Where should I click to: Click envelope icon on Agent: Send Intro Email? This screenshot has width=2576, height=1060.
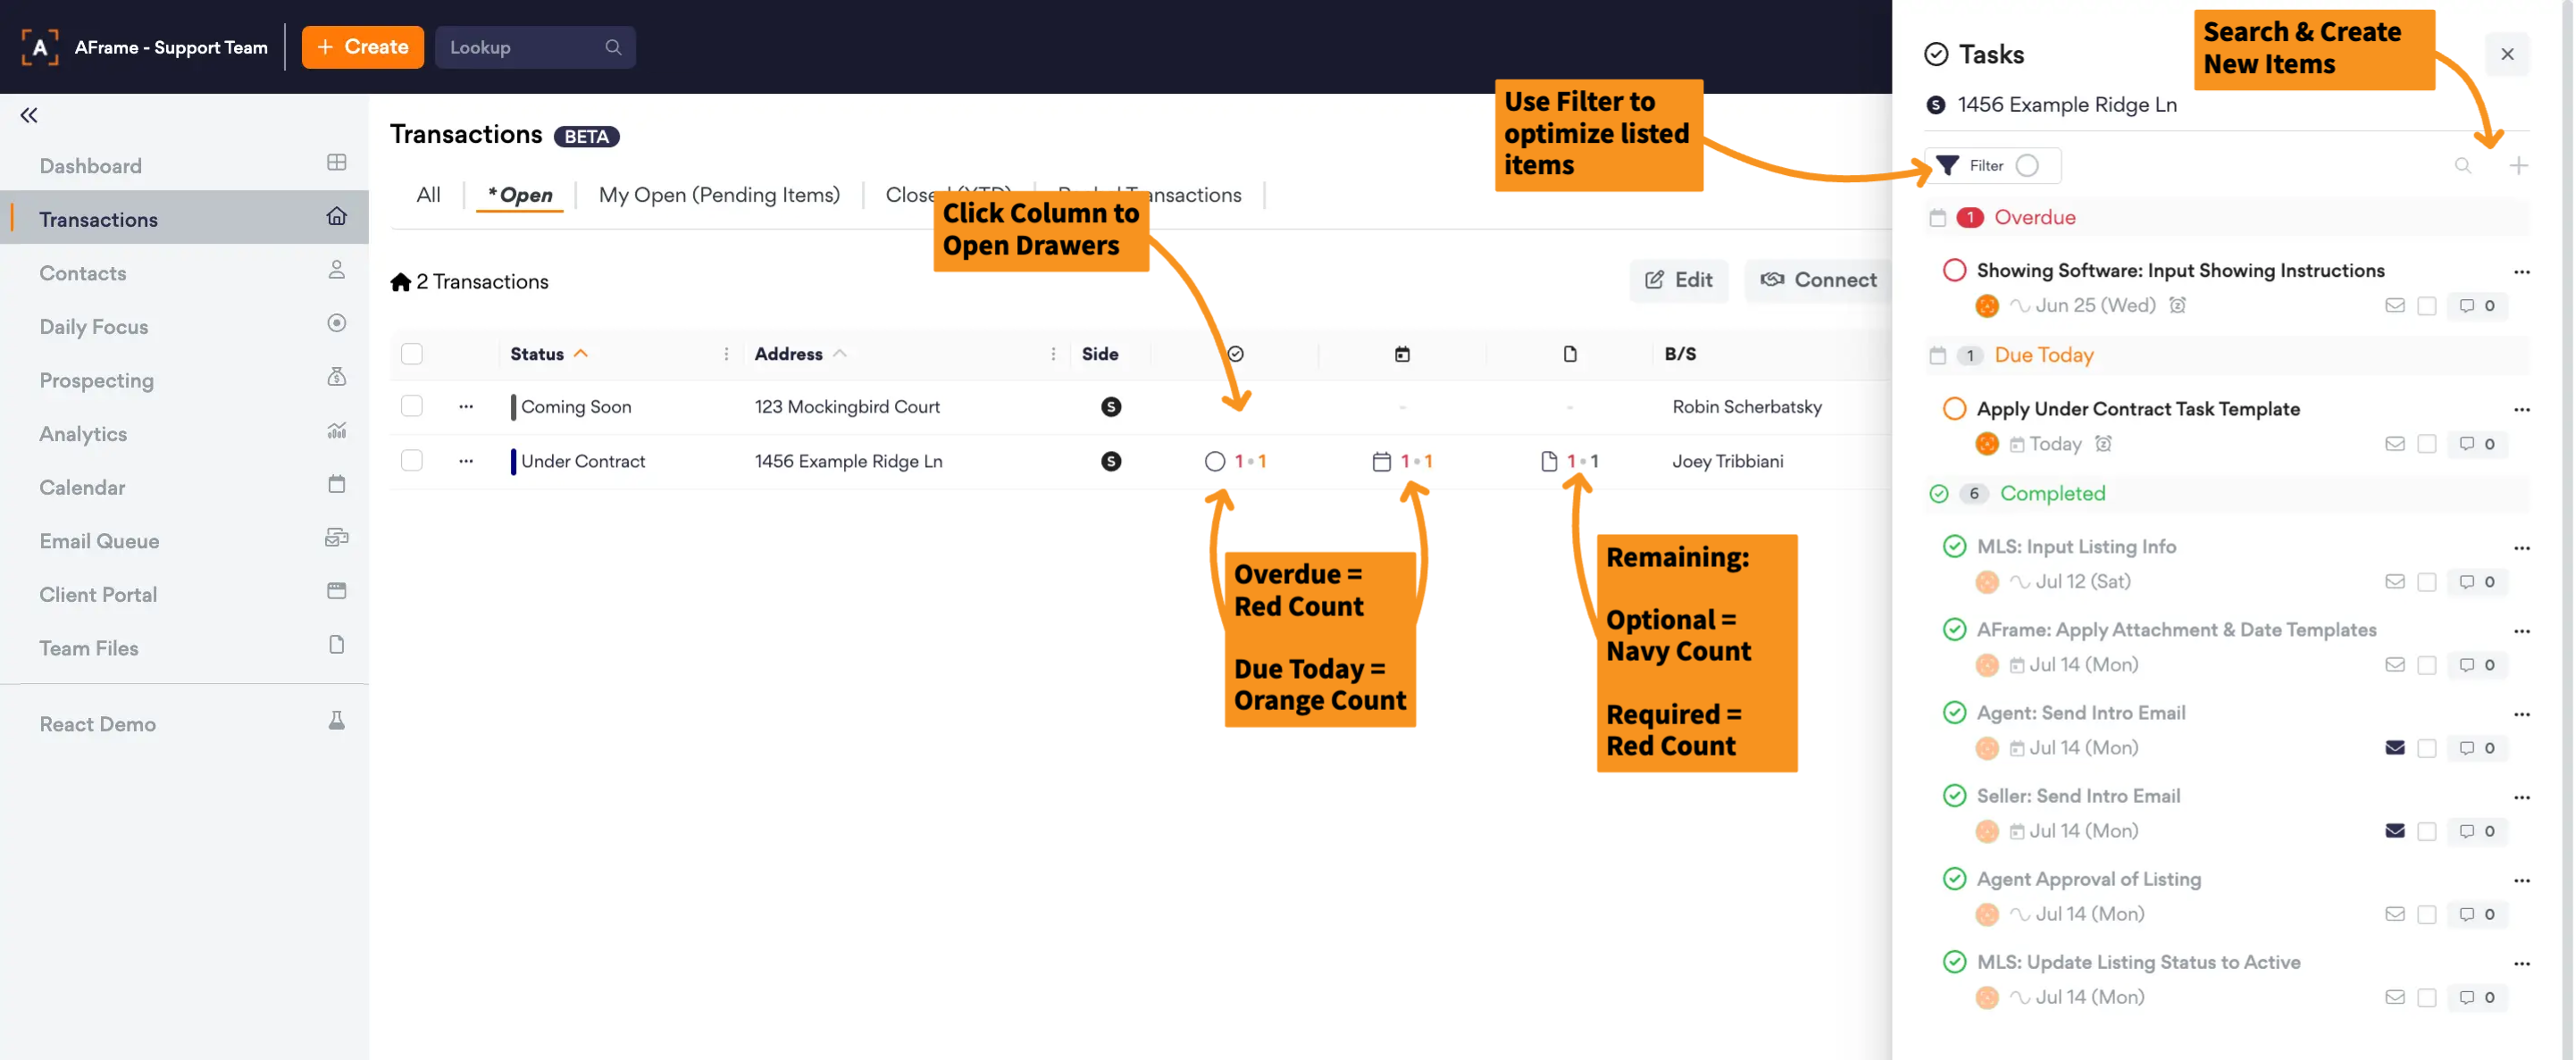(2394, 748)
